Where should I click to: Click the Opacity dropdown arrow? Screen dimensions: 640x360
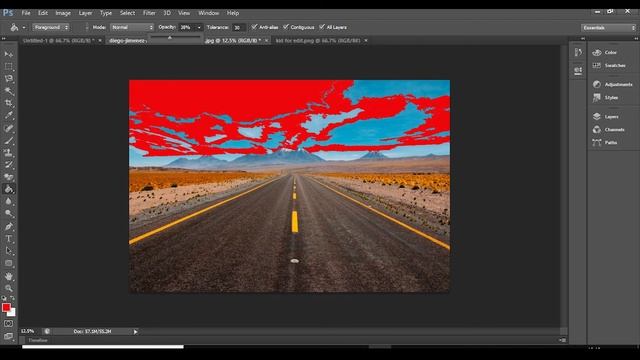[199, 27]
